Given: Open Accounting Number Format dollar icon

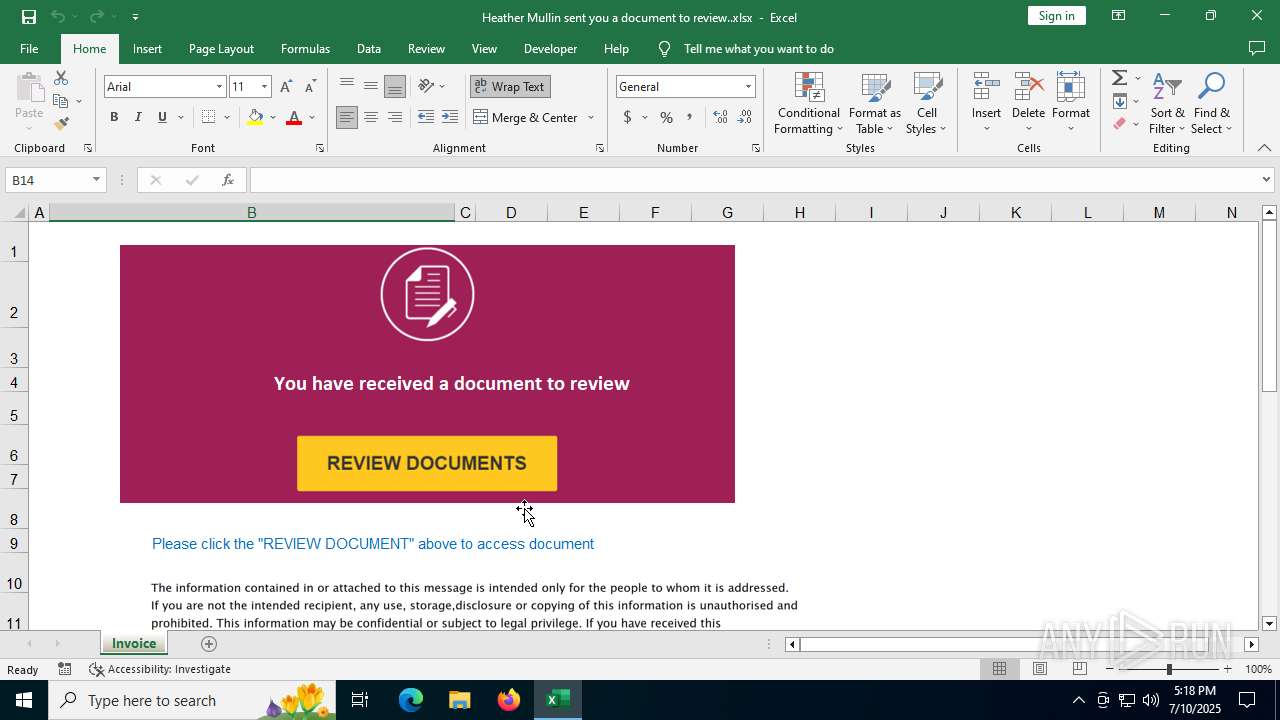Looking at the screenshot, I should point(627,117).
